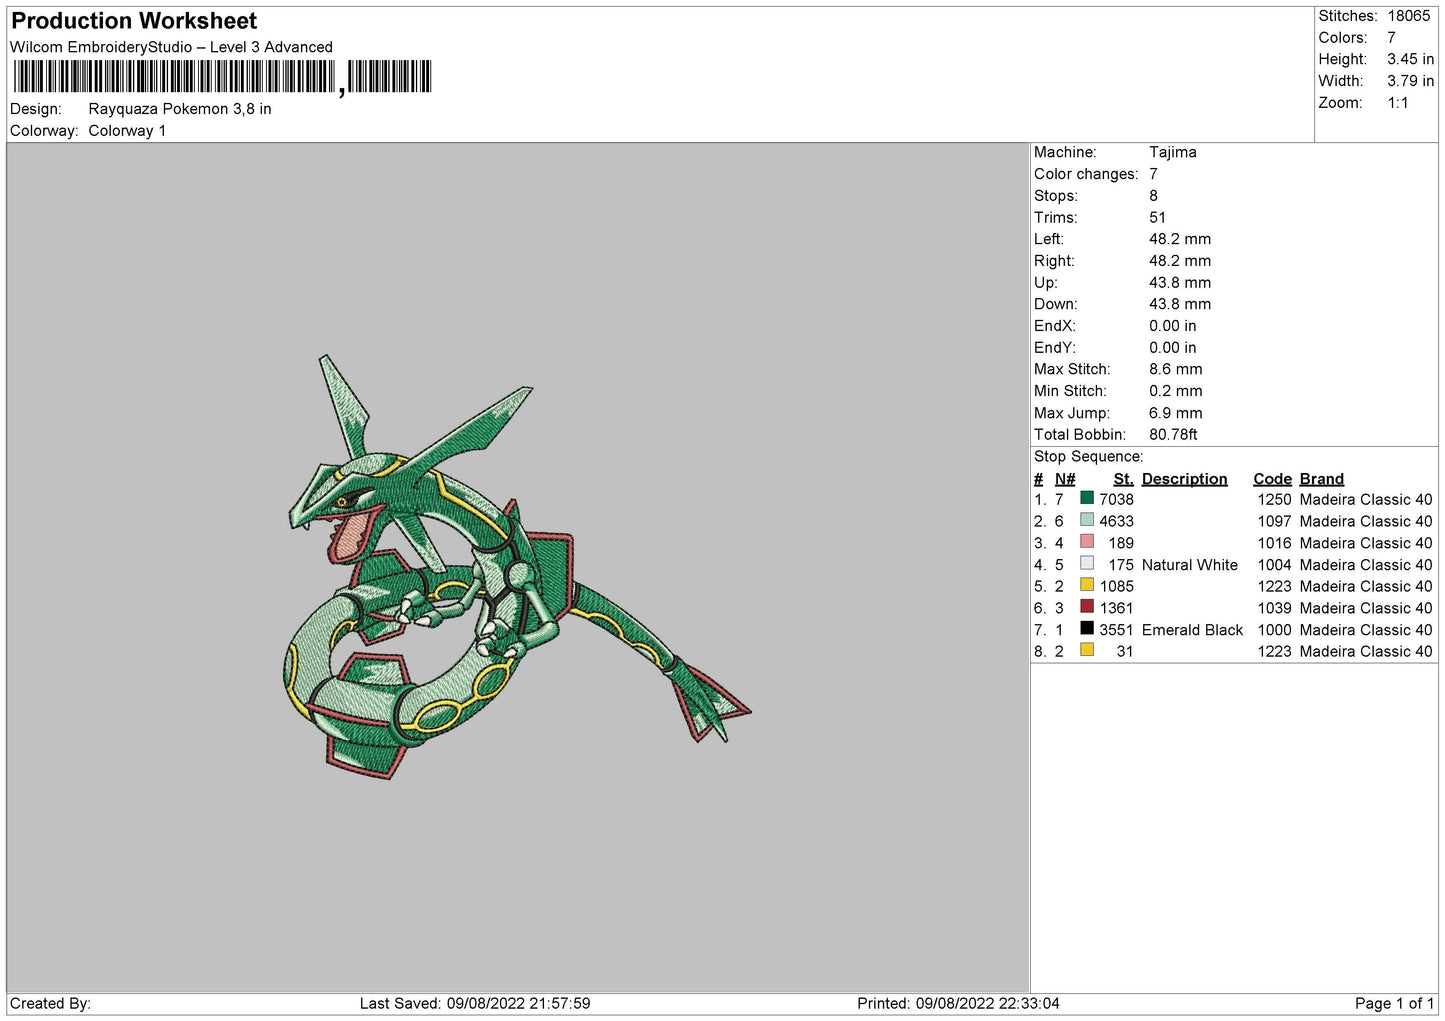
Task: Click thread code '1016' in stop 3
Action: tap(1274, 543)
